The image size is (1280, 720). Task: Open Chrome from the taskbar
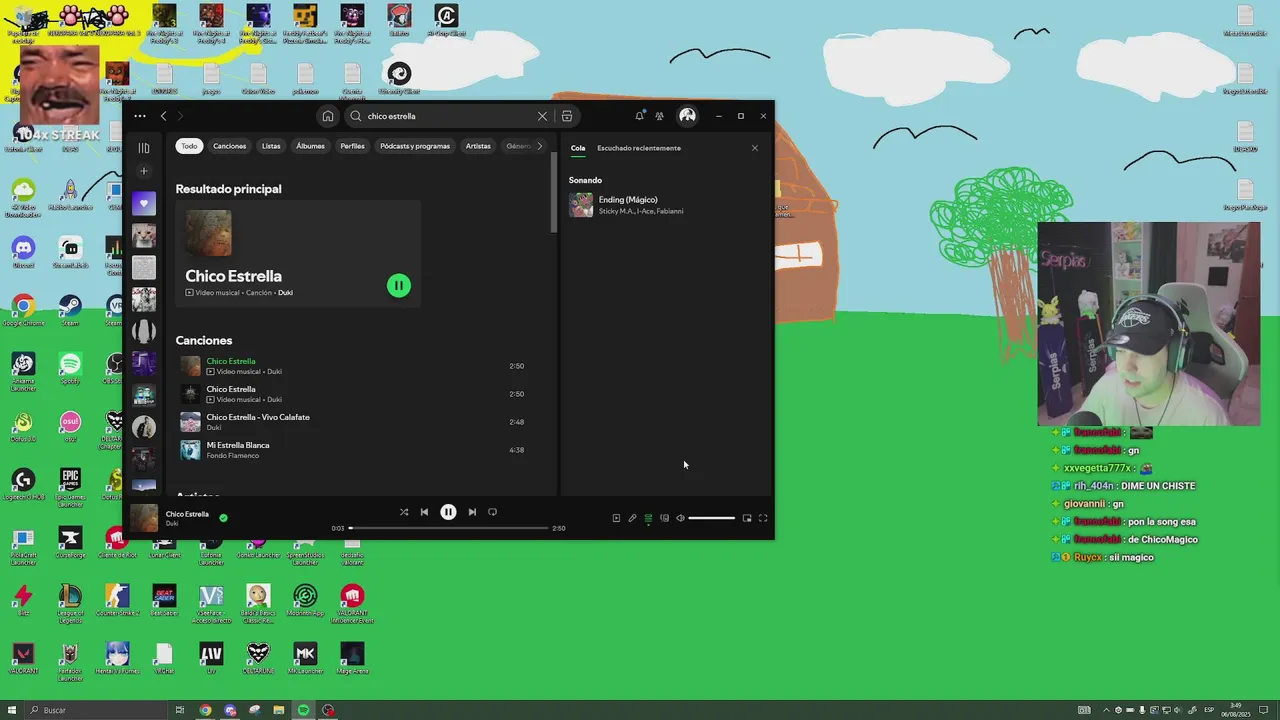205,710
